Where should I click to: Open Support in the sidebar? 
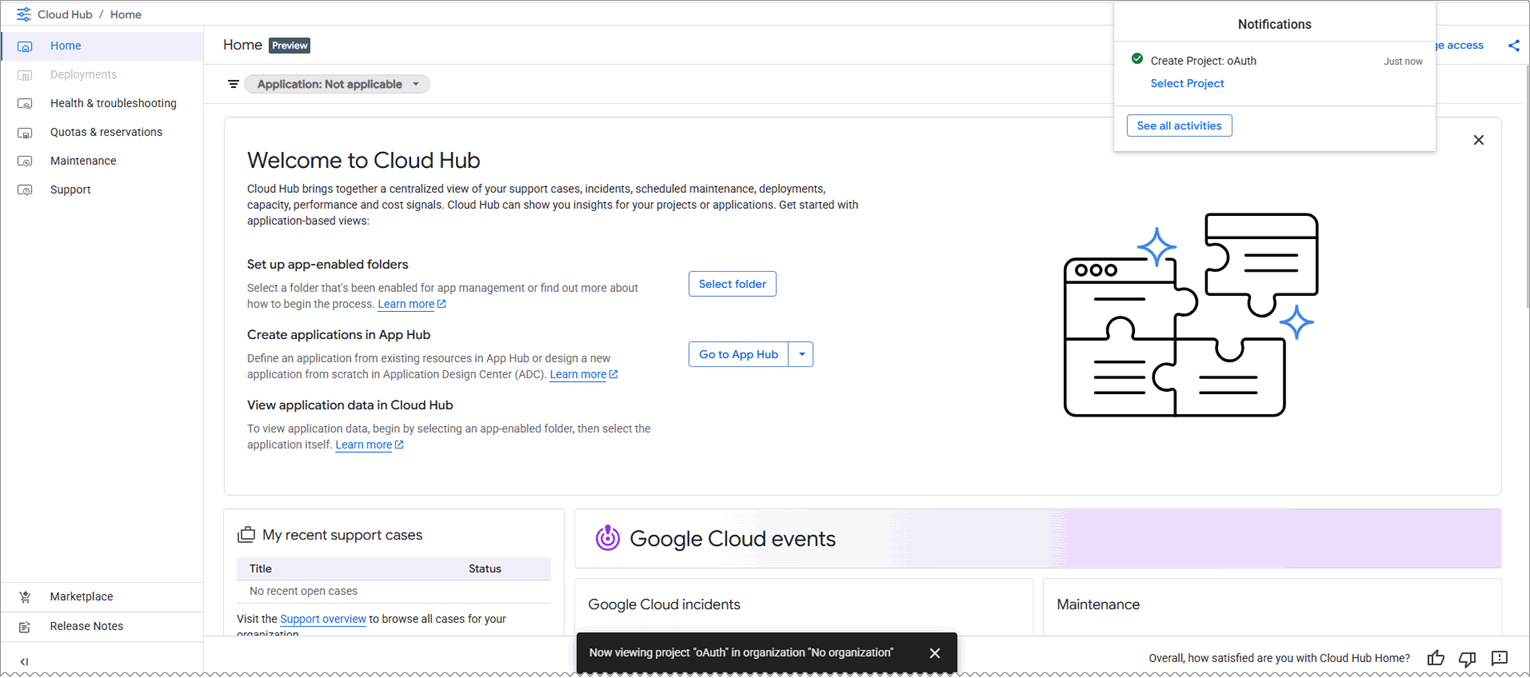[102, 190]
